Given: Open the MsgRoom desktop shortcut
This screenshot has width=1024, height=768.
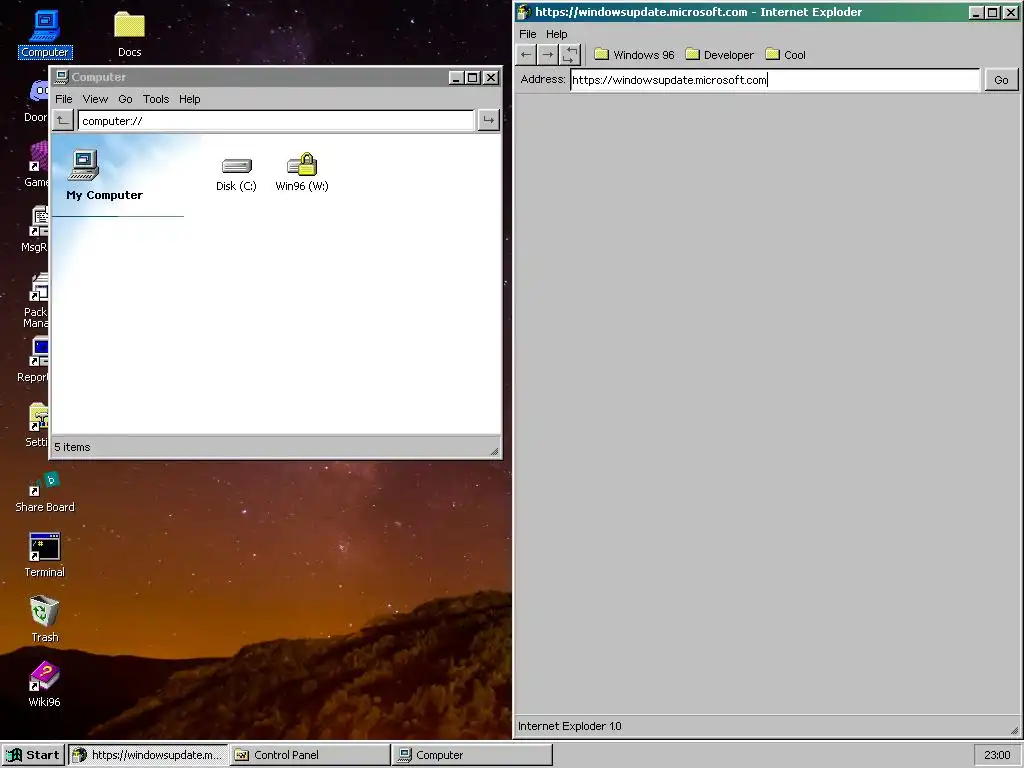Looking at the screenshot, I should pyautogui.click(x=35, y=229).
